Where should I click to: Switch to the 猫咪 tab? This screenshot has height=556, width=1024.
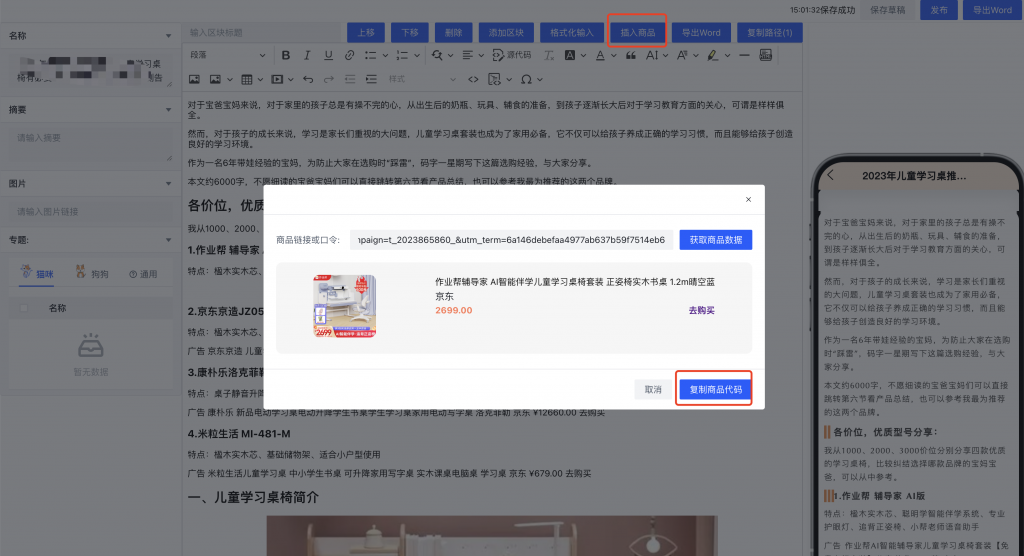pos(37,273)
